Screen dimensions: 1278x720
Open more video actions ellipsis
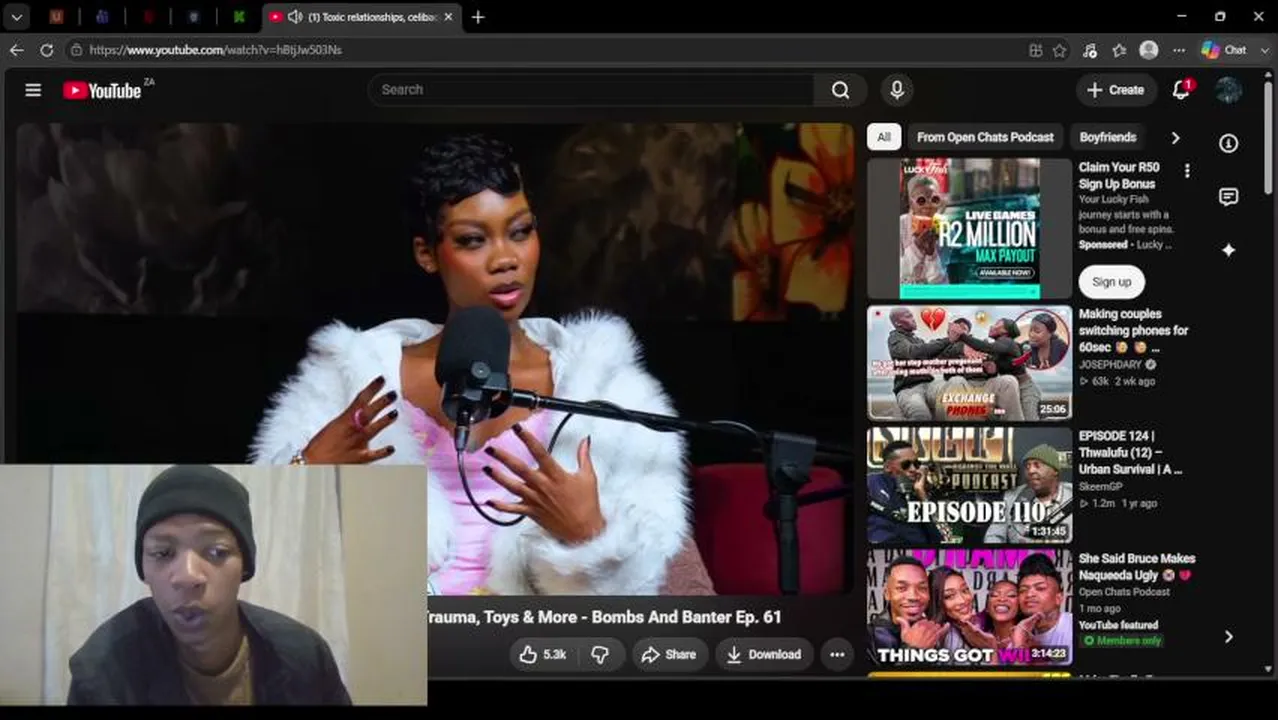pos(837,654)
